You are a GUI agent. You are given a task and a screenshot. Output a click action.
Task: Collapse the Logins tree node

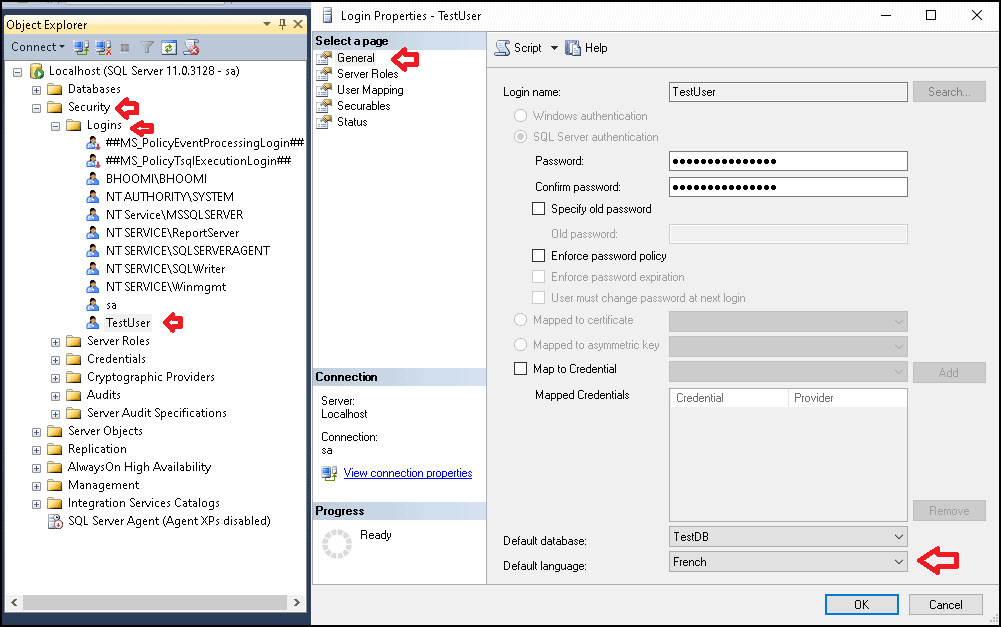click(x=56, y=126)
